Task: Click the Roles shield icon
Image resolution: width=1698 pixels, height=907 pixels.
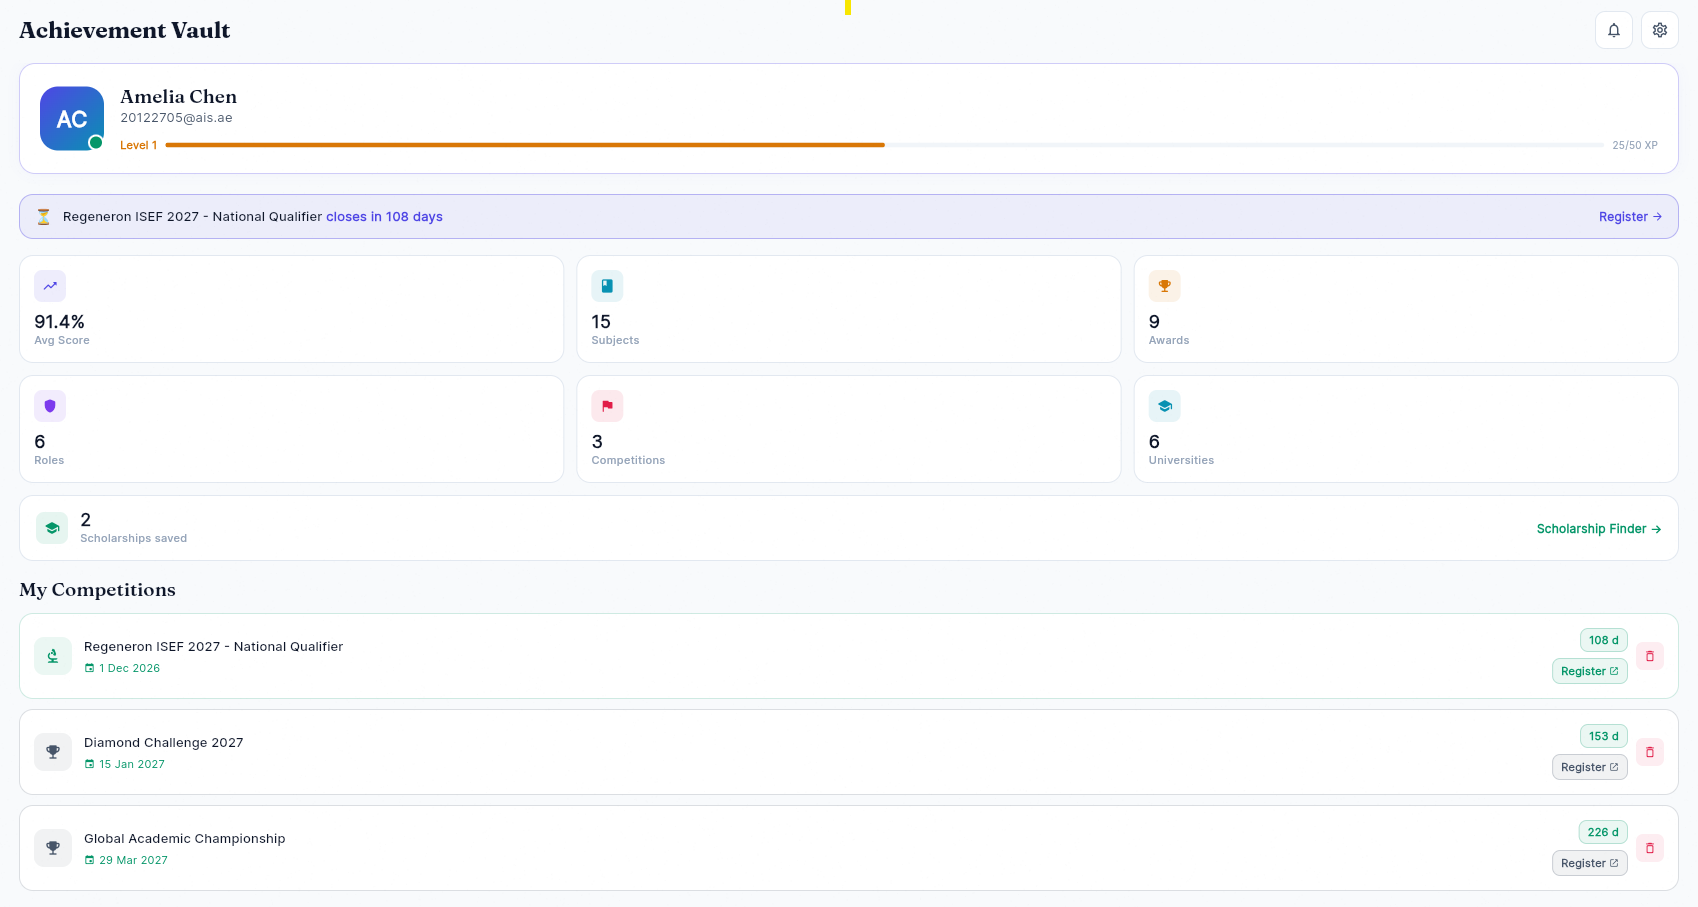Action: click(50, 406)
